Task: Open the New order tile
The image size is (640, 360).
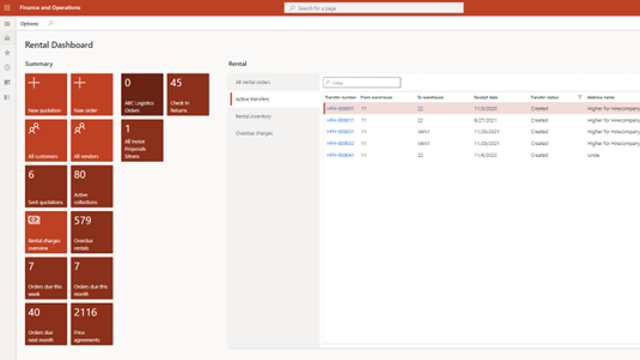Action: pos(92,94)
